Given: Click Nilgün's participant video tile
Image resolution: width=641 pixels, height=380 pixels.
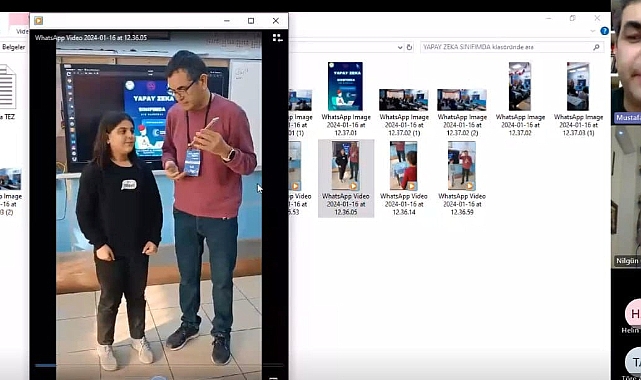Looking at the screenshot, I should tap(626, 197).
